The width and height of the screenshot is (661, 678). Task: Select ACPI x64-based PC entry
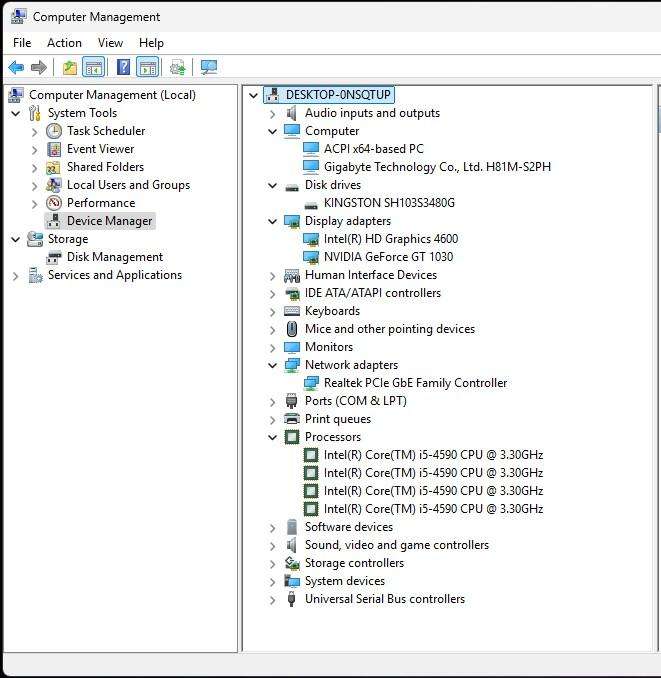[374, 149]
